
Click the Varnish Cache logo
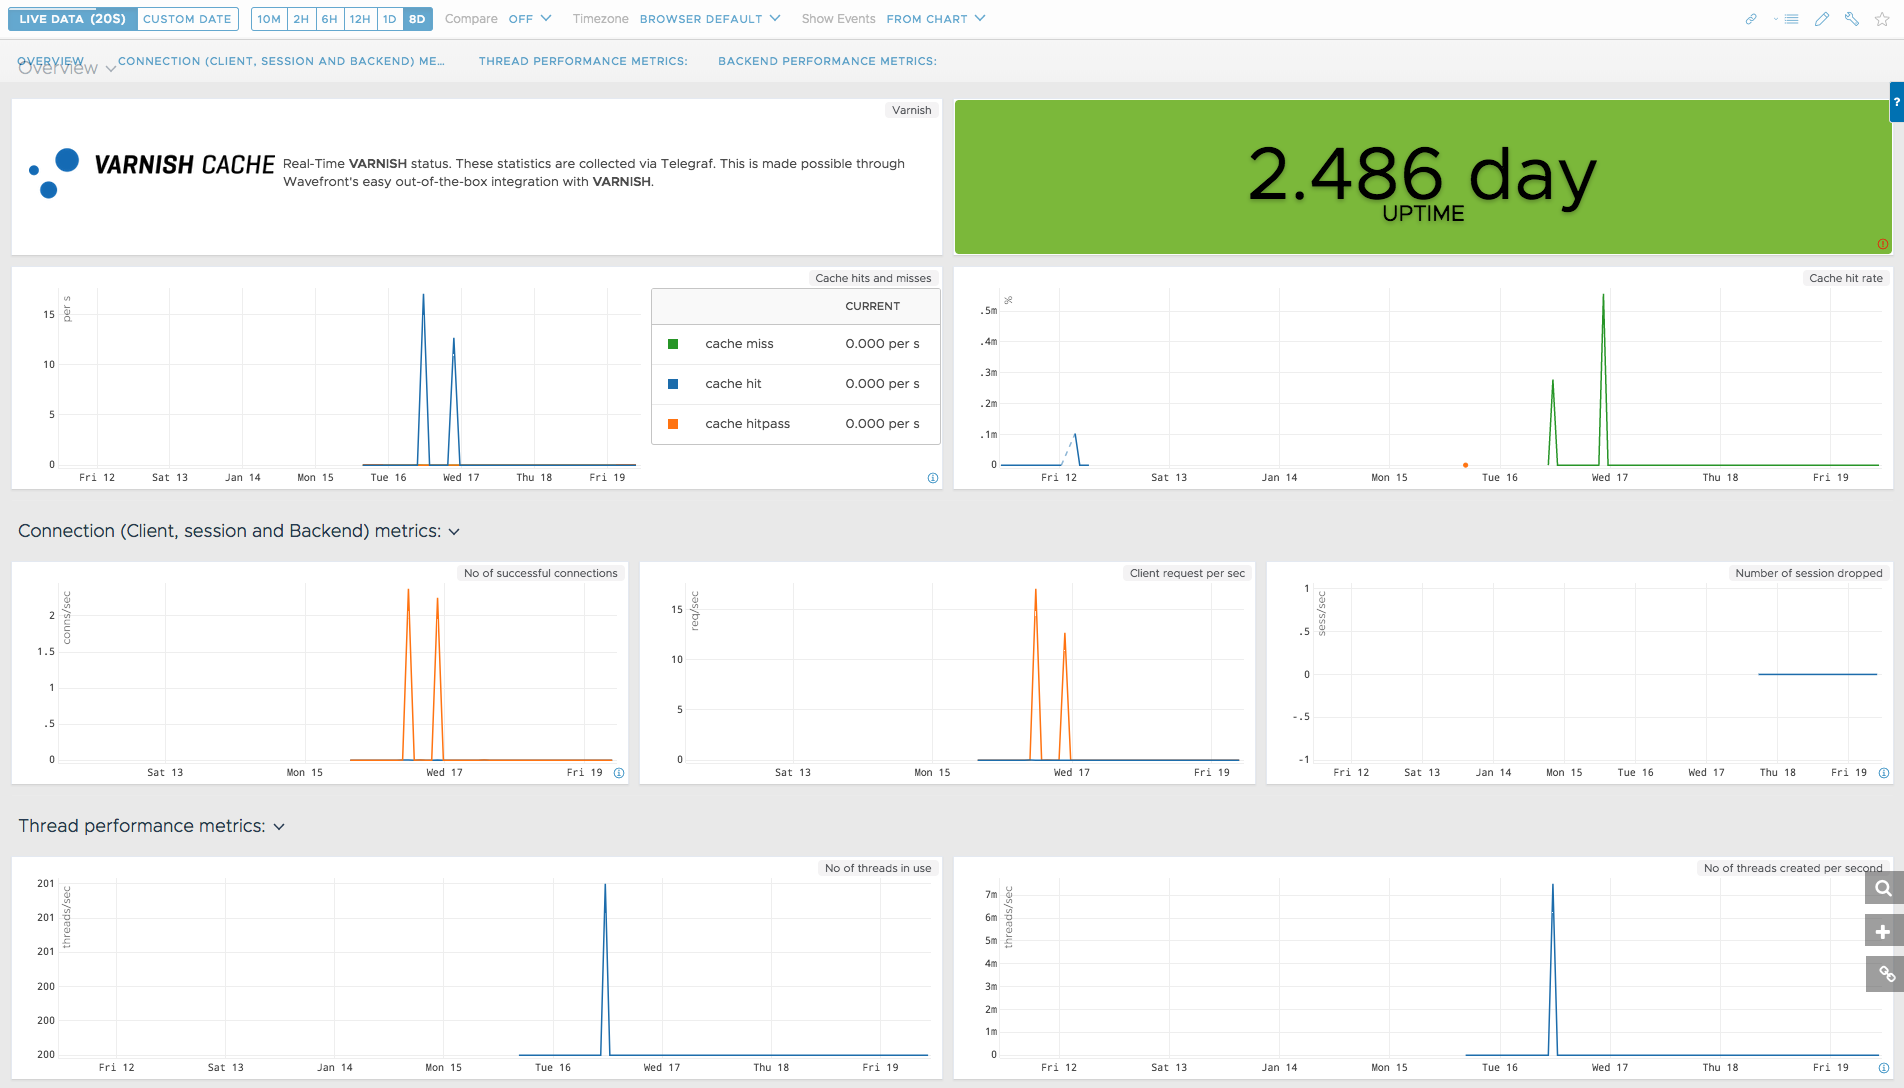tap(151, 172)
